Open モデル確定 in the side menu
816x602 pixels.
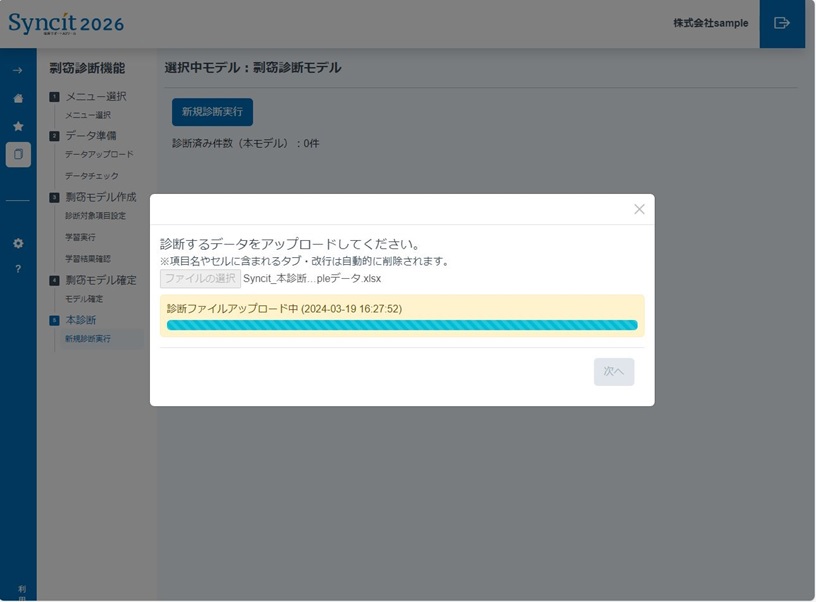pyautogui.click(x=84, y=299)
